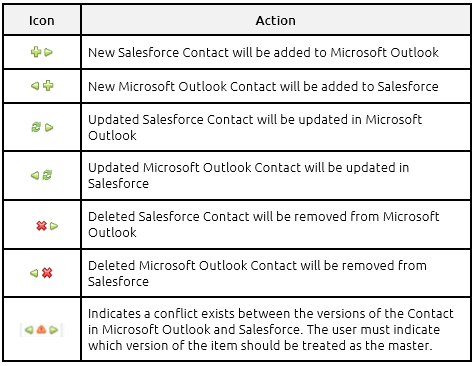Click red X for removal from Outlook
Screen dimensions: 475x366
41,226
